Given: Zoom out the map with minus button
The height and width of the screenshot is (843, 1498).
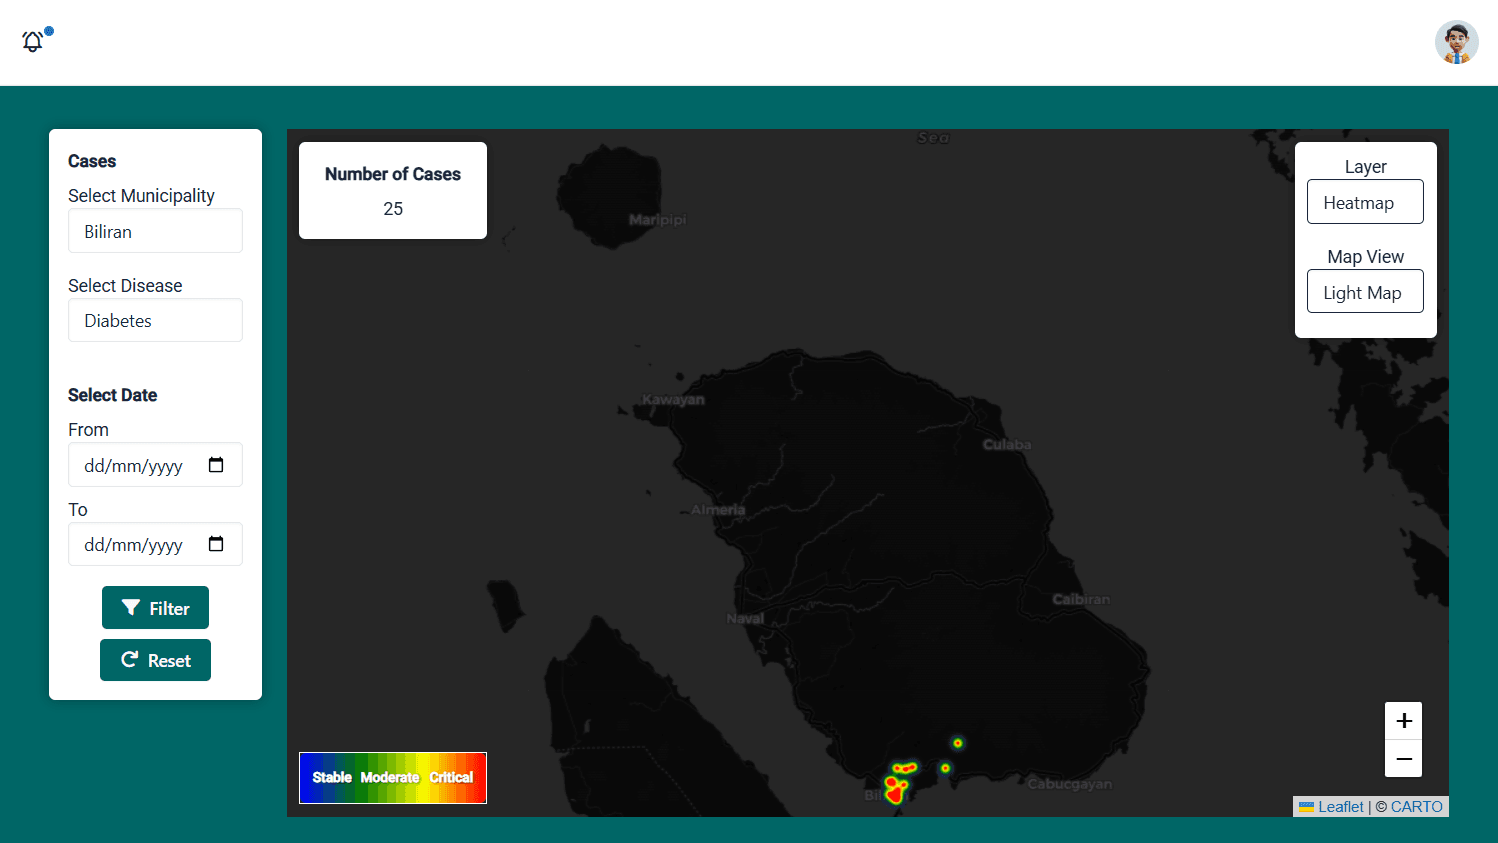Looking at the screenshot, I should click(x=1403, y=759).
